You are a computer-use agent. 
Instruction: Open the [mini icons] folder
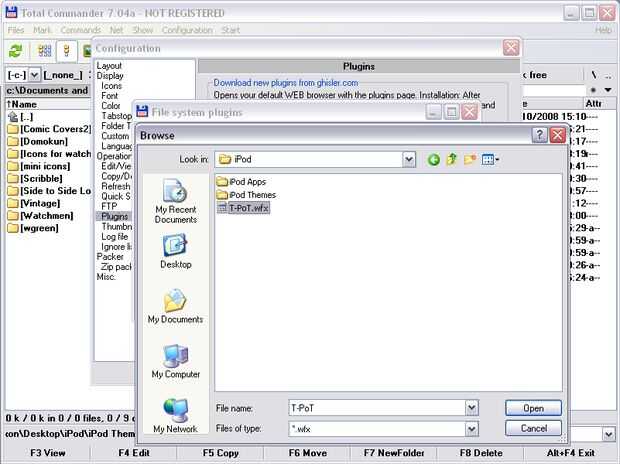coord(39,166)
